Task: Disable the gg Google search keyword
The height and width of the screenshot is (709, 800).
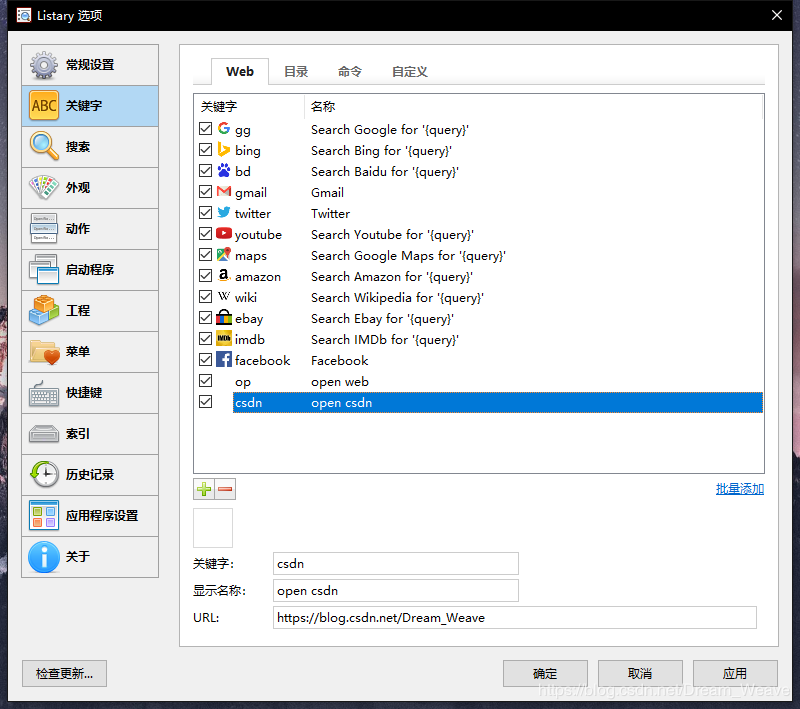Action: 206,128
